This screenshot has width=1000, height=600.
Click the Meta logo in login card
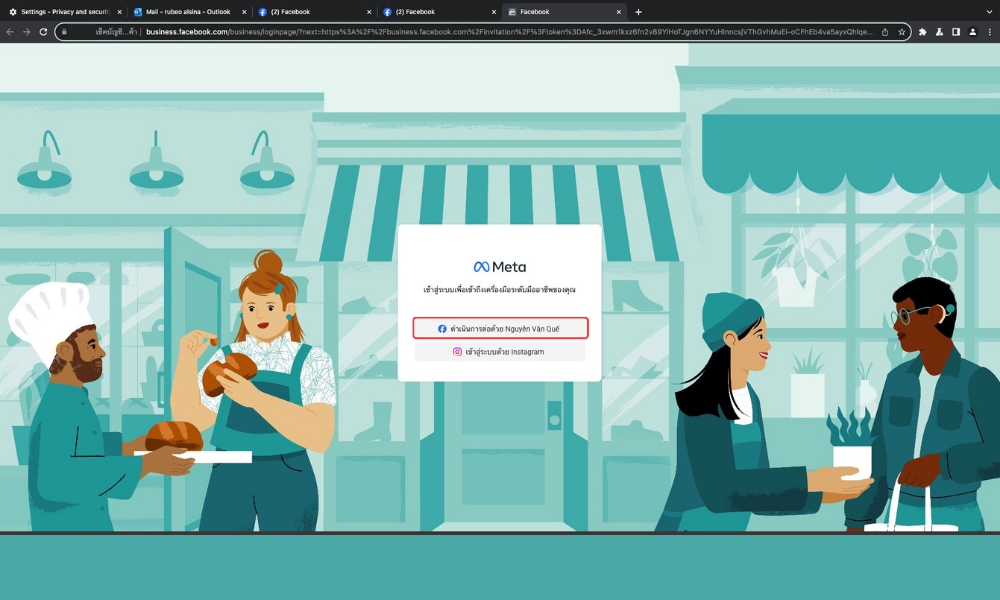click(x=500, y=267)
